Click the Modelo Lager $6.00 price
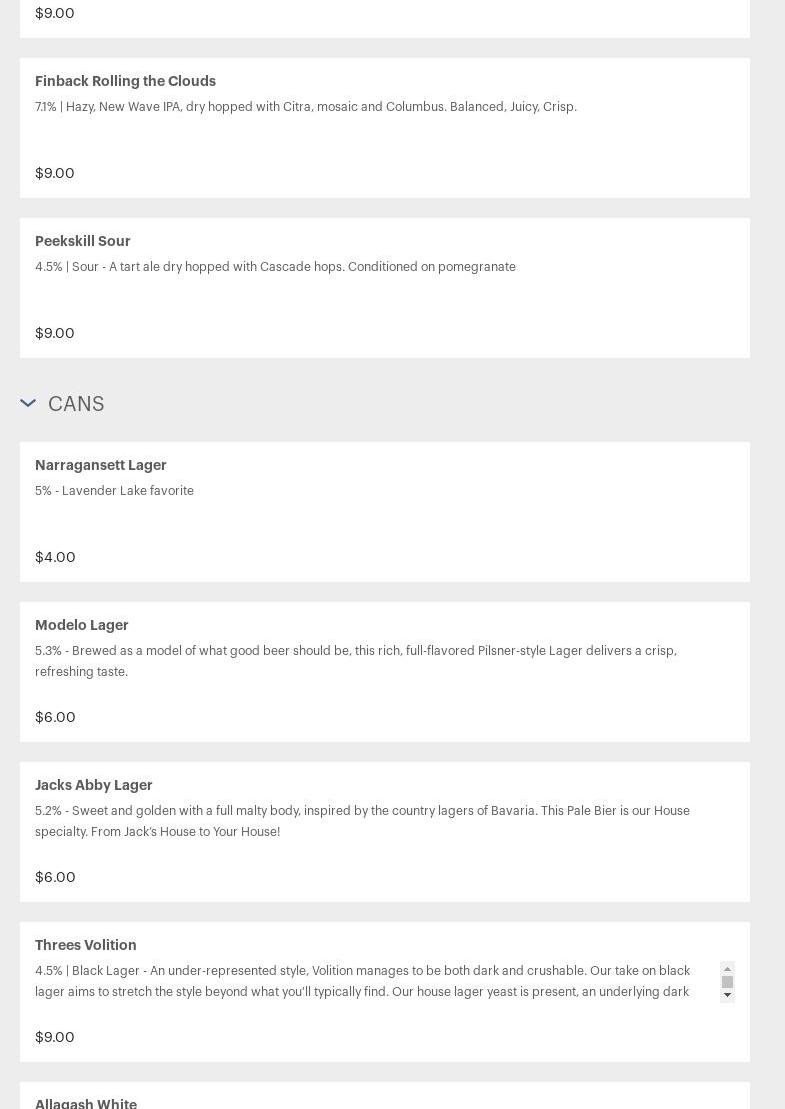The width and height of the screenshot is (785, 1109). [55, 717]
